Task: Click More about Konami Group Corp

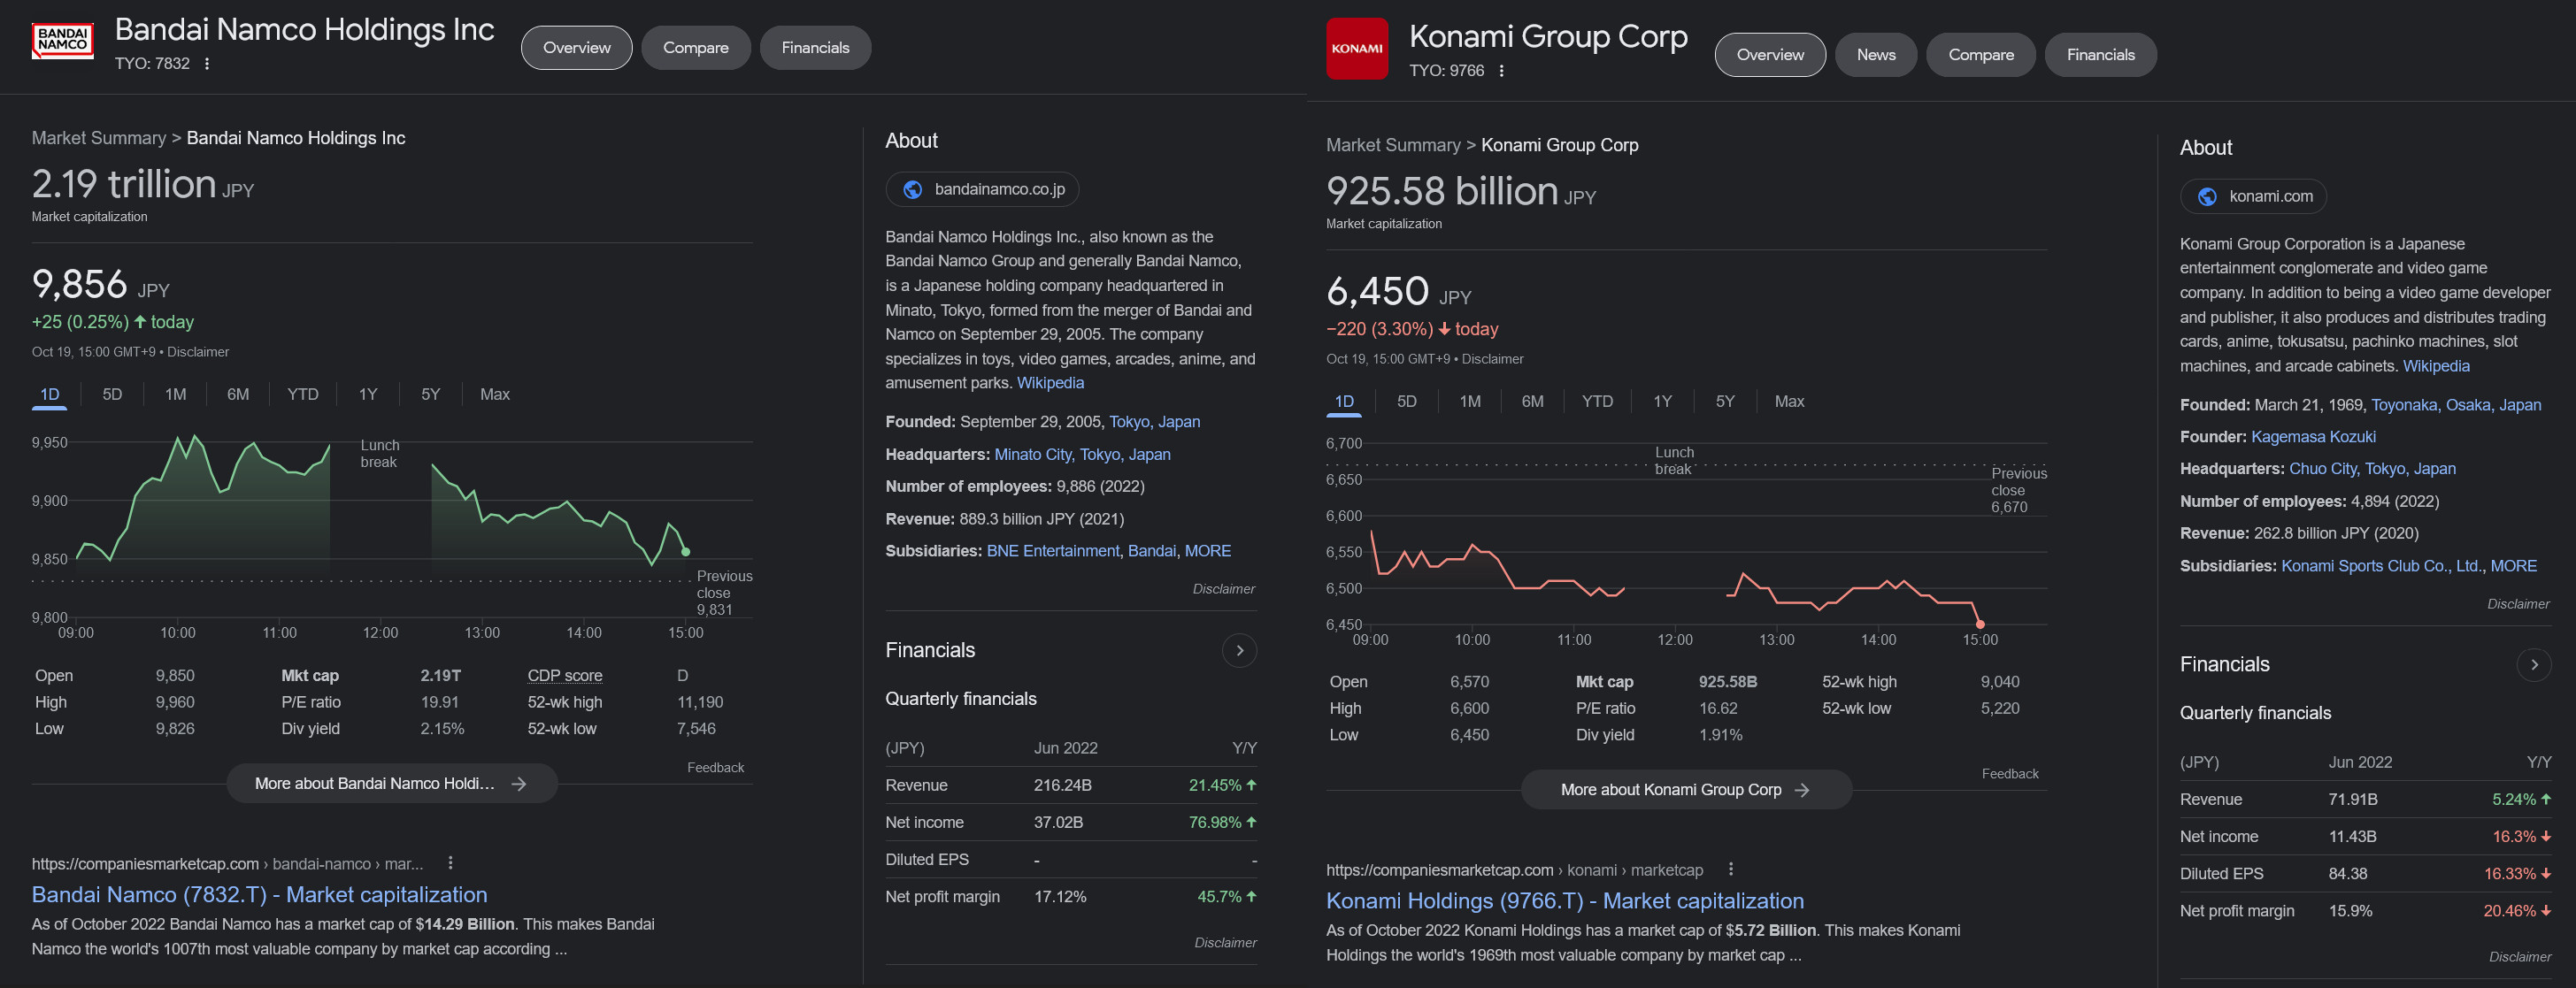Action: (x=1685, y=790)
